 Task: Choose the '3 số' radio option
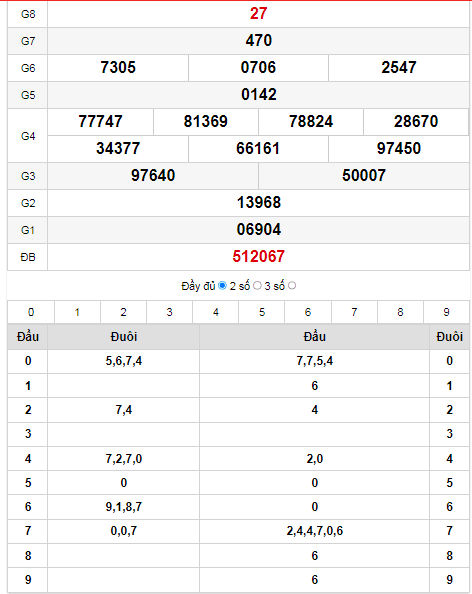pyautogui.click(x=292, y=286)
